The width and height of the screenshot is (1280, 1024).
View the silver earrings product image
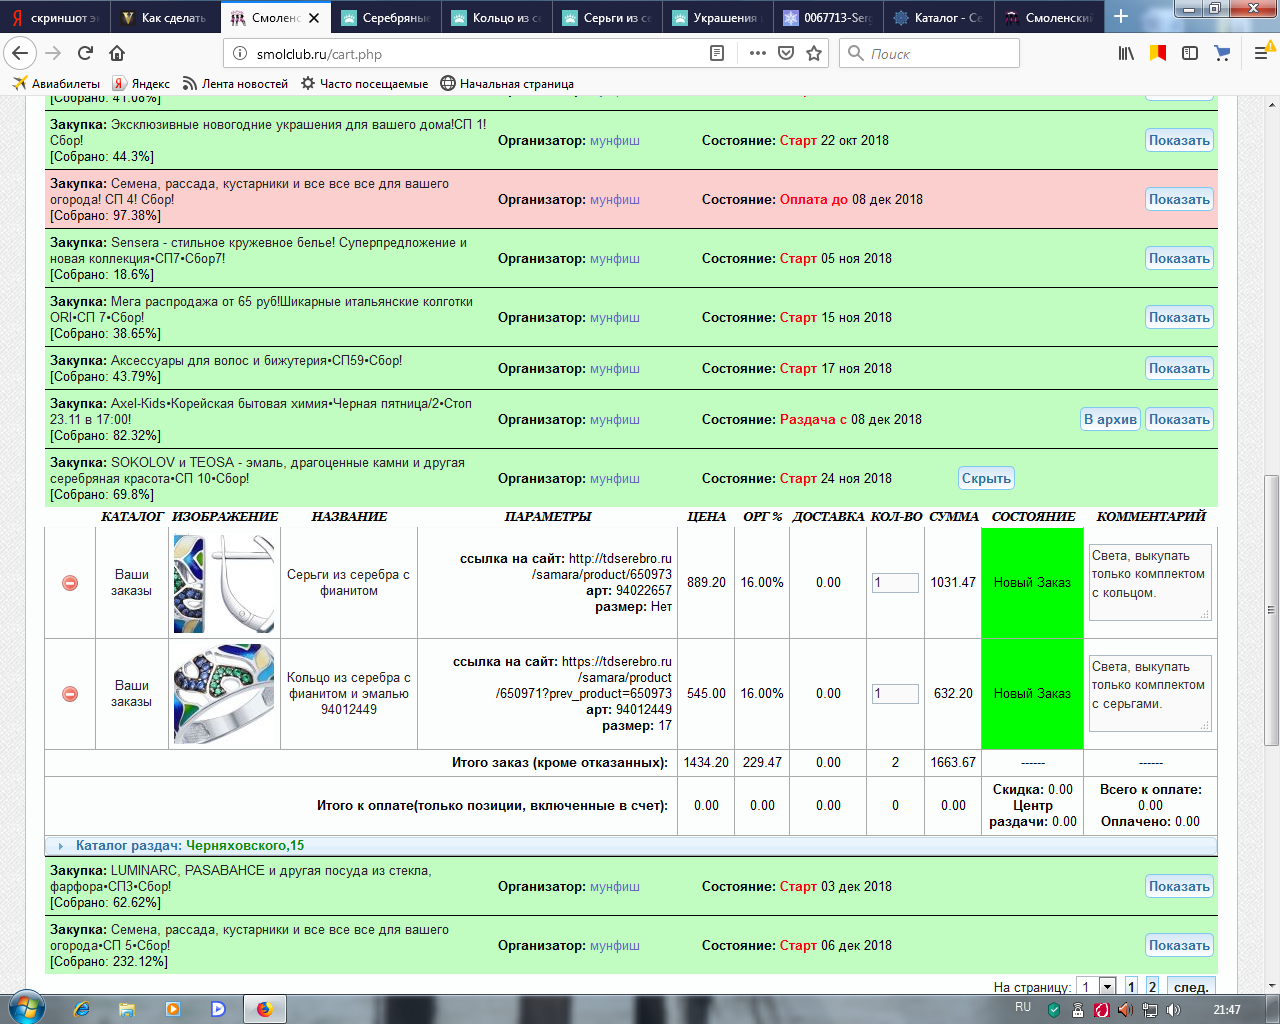point(224,583)
